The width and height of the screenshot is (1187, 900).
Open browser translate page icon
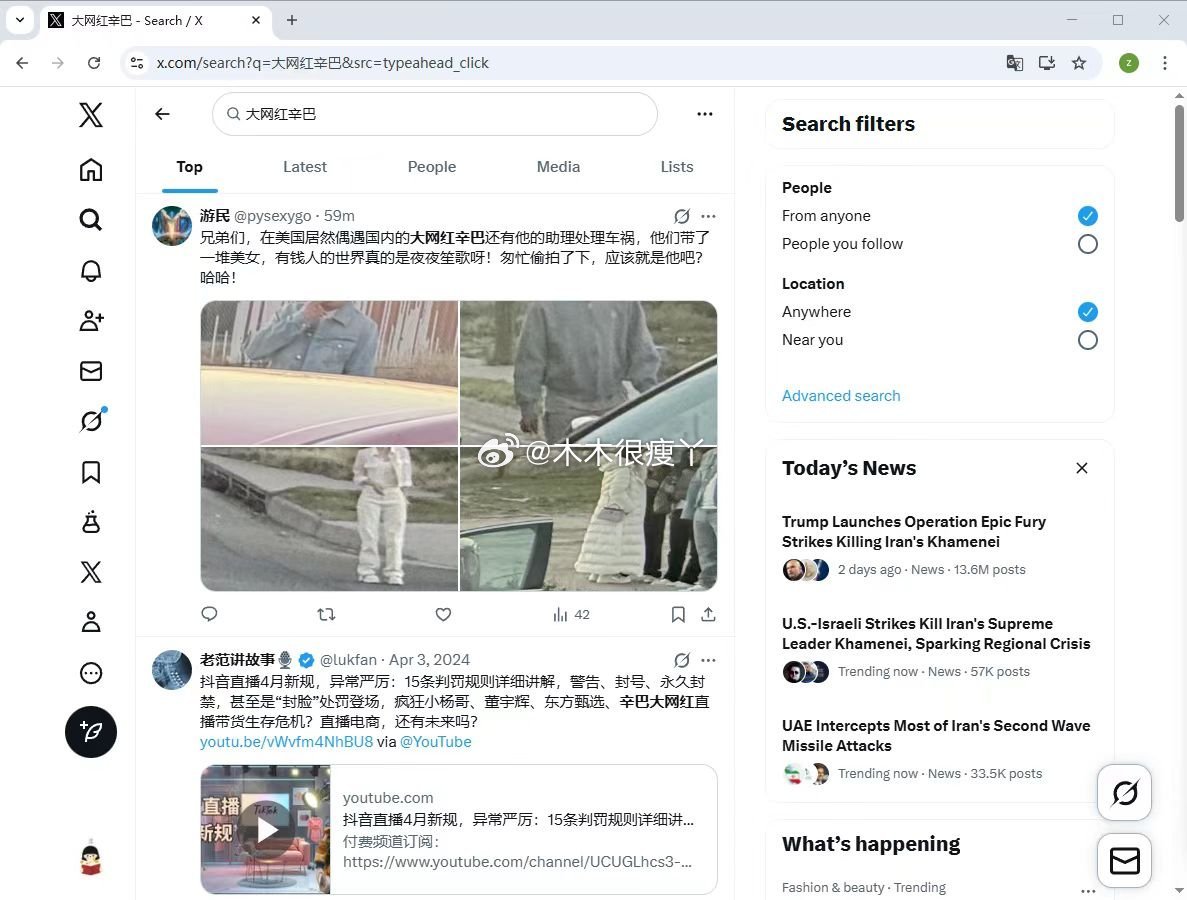(x=1014, y=63)
